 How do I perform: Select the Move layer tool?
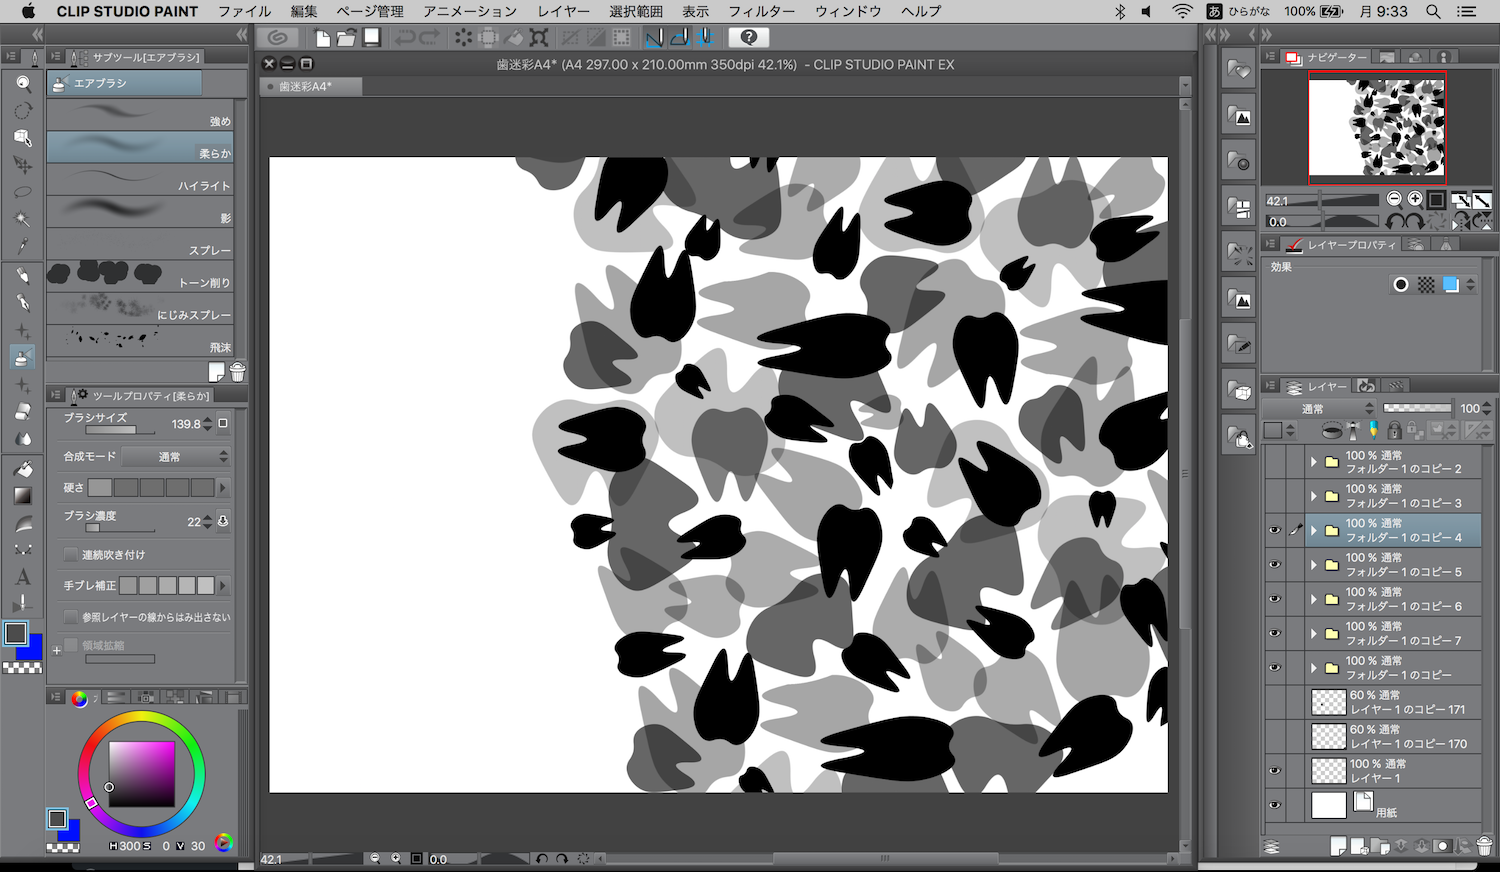(x=23, y=165)
